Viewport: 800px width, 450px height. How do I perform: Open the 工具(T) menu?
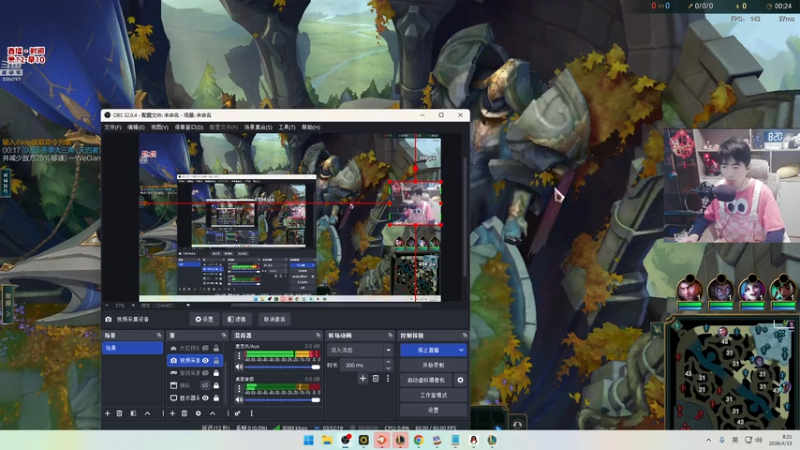287,127
